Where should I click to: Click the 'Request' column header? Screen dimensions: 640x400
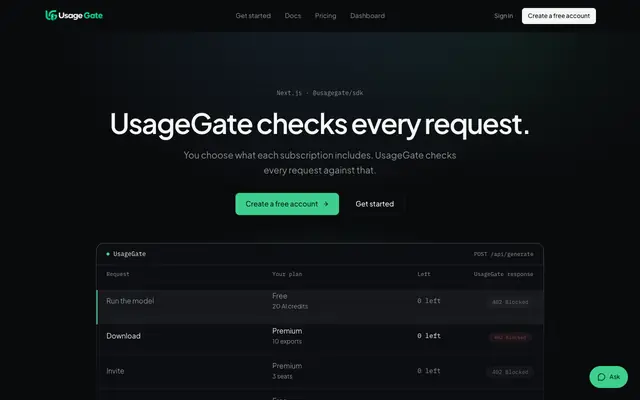tap(118, 274)
